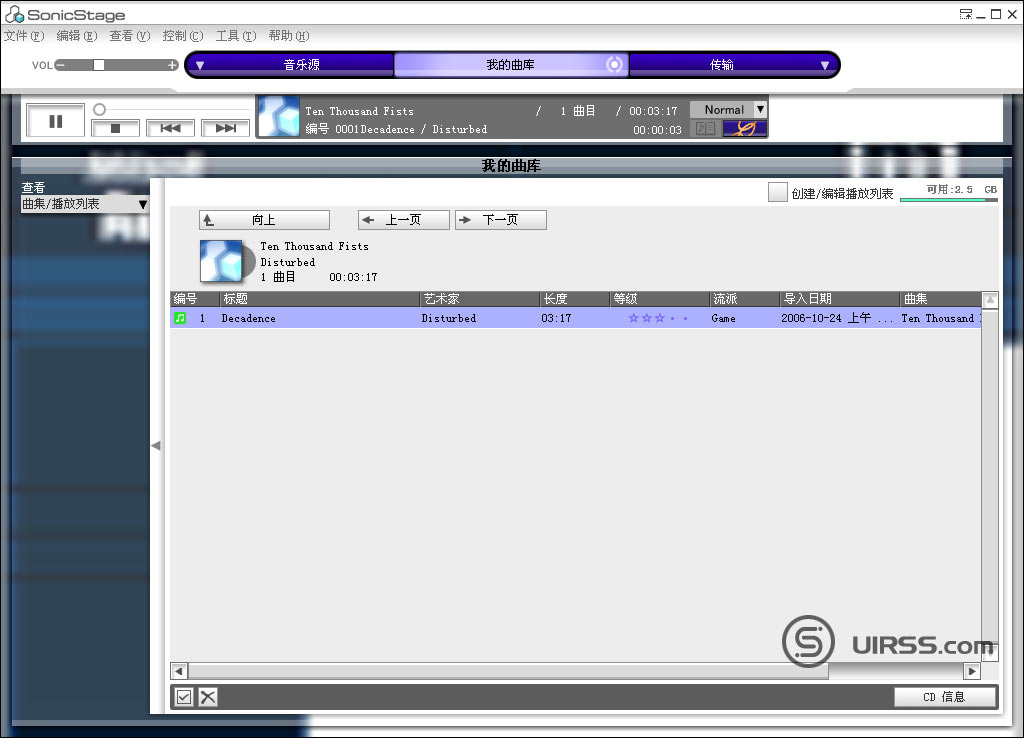1024x738 pixels.
Task: Open the 编辑 menu
Action: (76, 36)
